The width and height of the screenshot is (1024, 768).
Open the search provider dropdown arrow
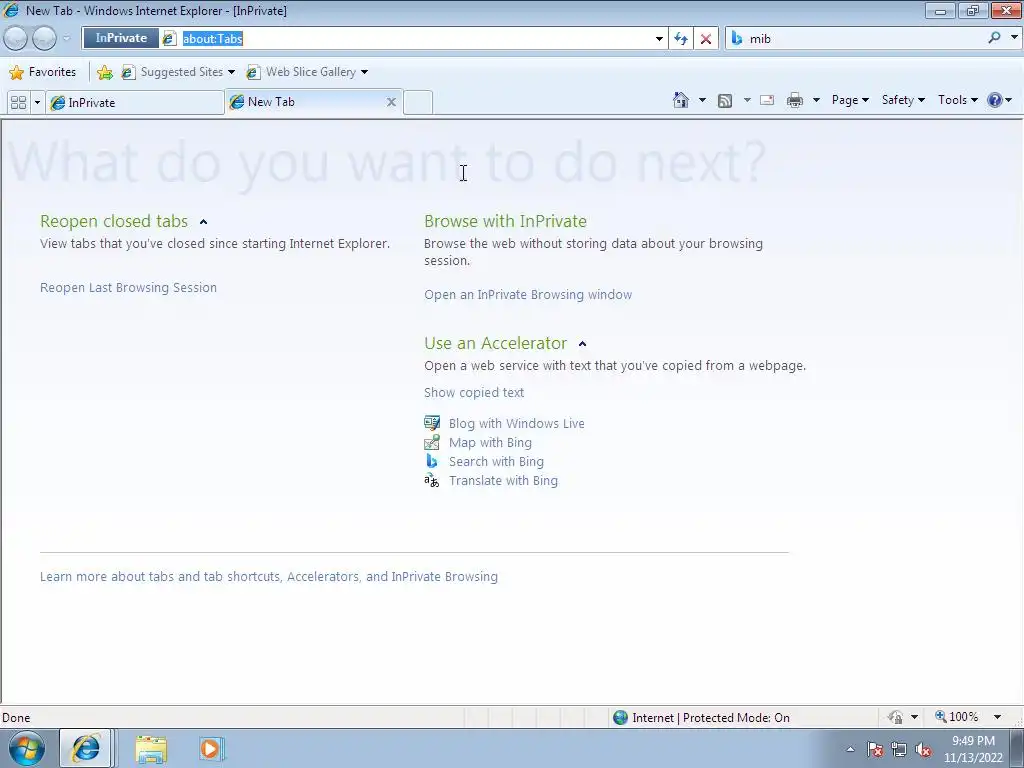pos(1014,38)
